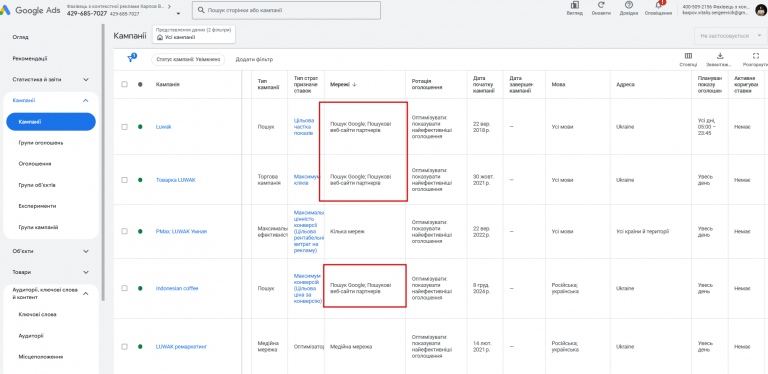Click the green status dot for LUWAK ремаркетинг
768x374 pixels.
(140, 347)
